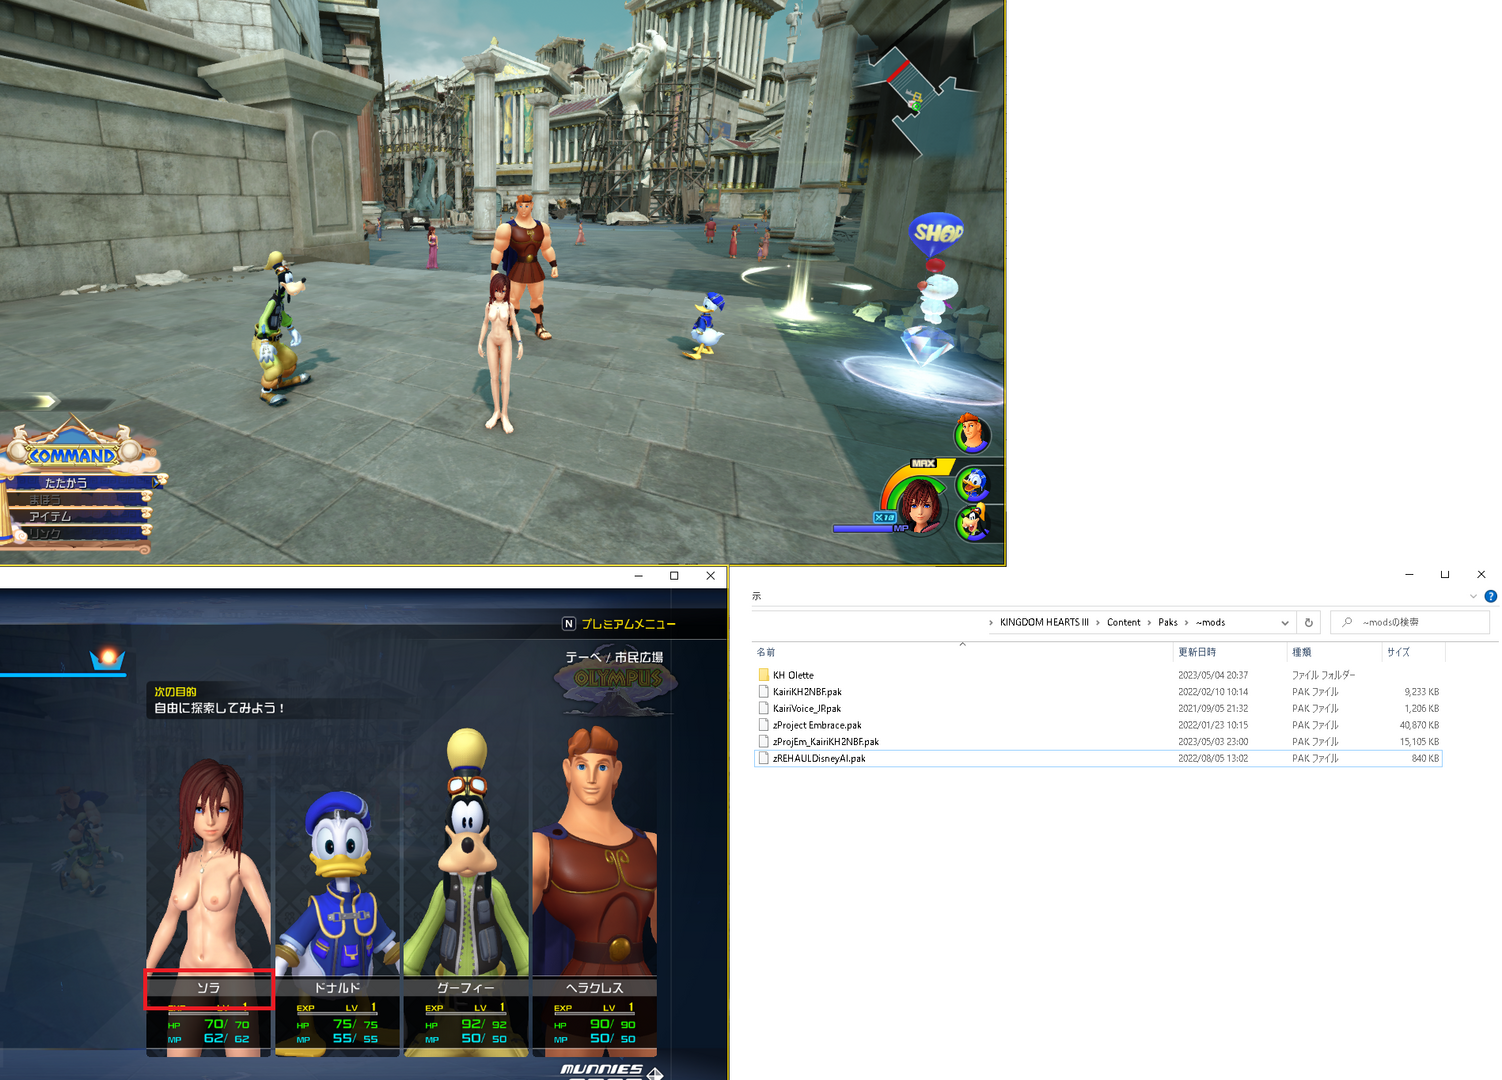Click the size value 40,870 KB
Image resolution: width=1502 pixels, height=1080 pixels.
[x=1419, y=725]
